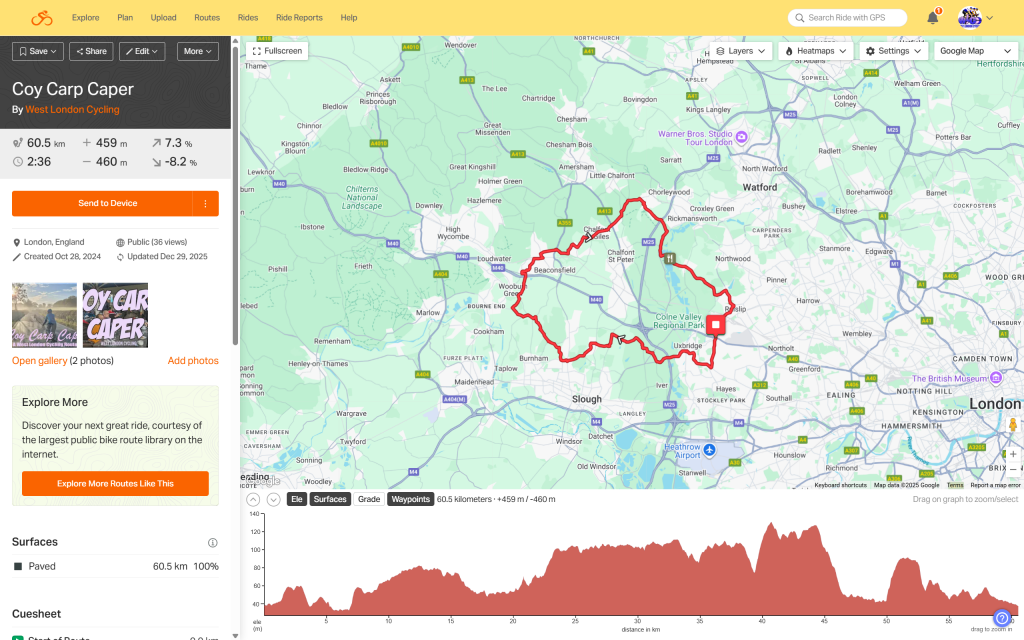Expand the Heatmaps dropdown
Screen dimensions: 1024x640
pyautogui.click(x=816, y=50)
